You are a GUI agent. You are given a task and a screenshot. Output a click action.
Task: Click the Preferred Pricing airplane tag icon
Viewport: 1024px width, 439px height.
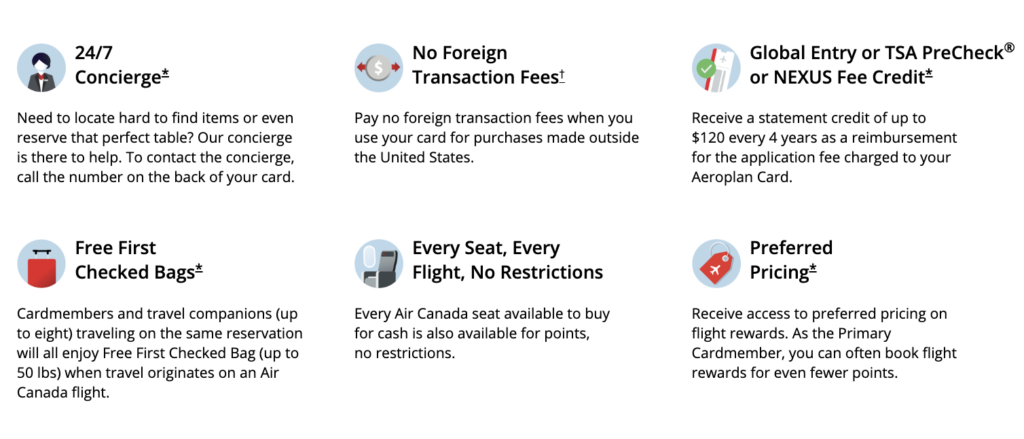[716, 262]
